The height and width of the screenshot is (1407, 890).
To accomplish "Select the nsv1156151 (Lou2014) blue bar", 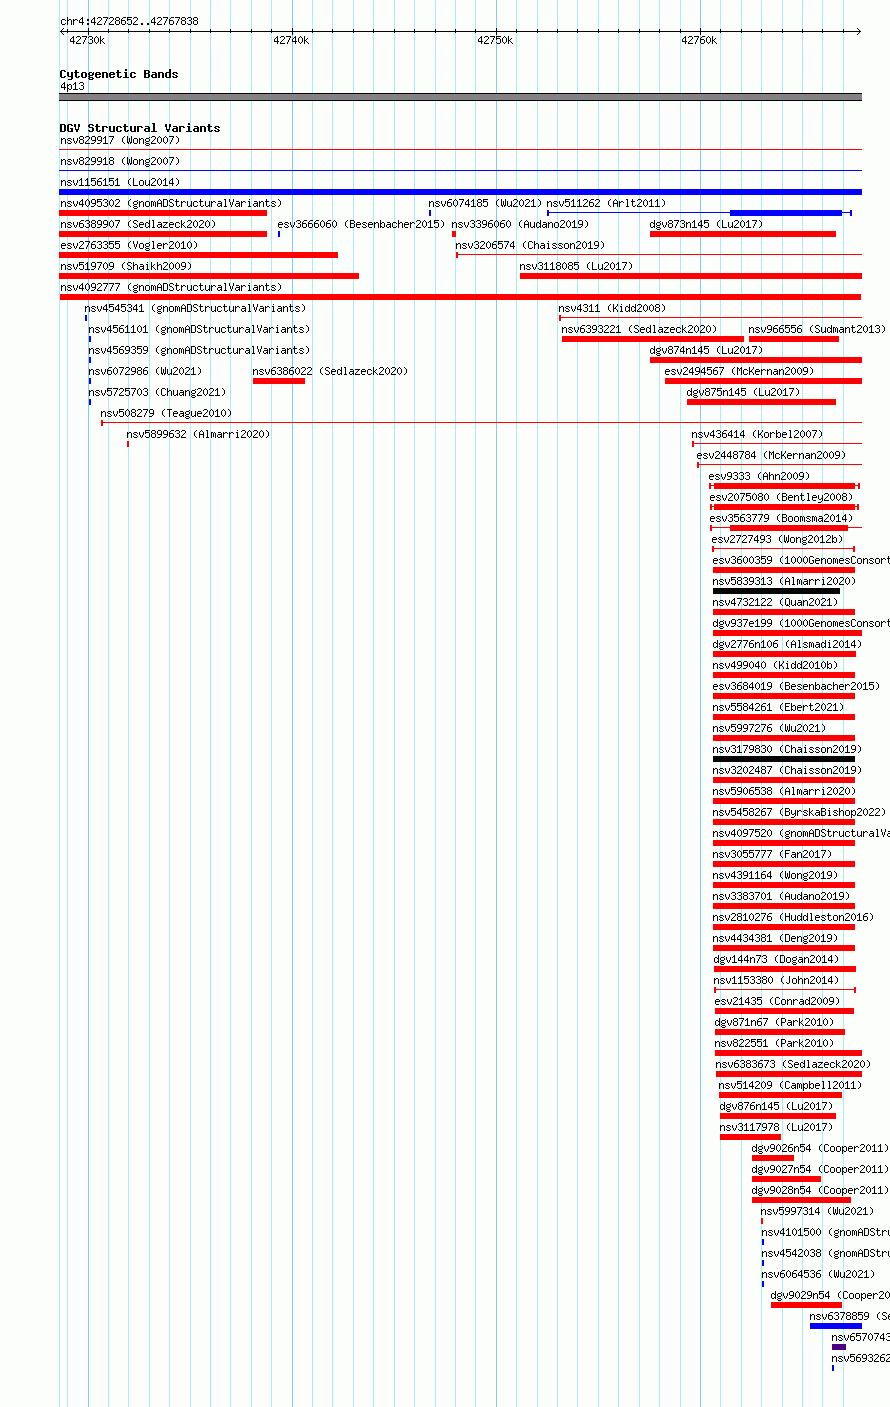I will click(460, 192).
